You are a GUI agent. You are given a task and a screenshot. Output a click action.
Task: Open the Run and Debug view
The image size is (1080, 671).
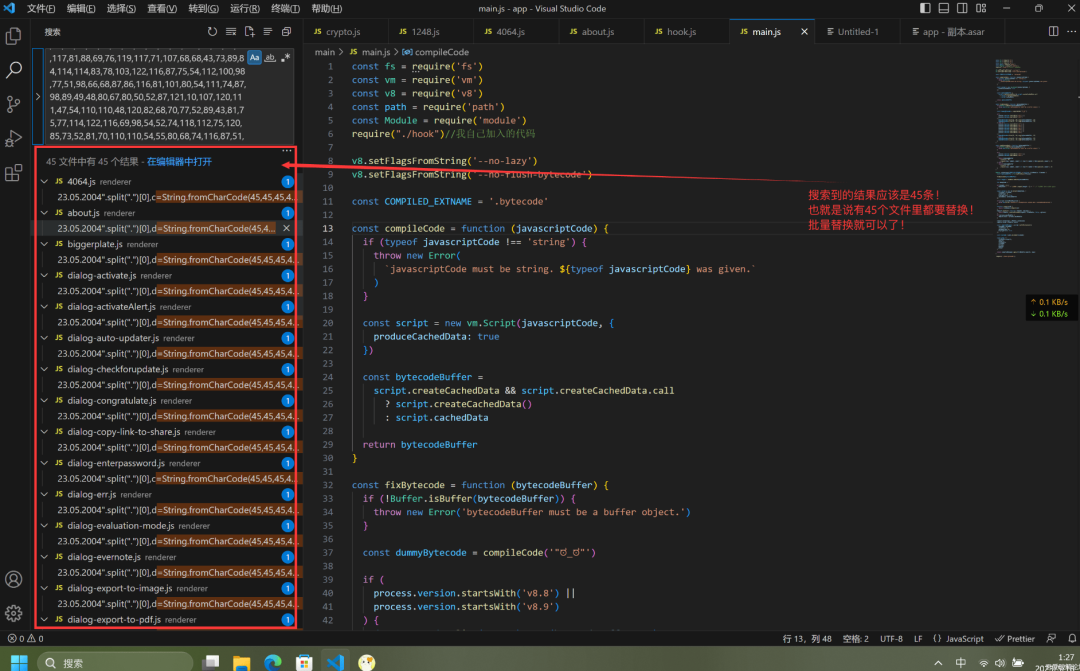click(13, 138)
